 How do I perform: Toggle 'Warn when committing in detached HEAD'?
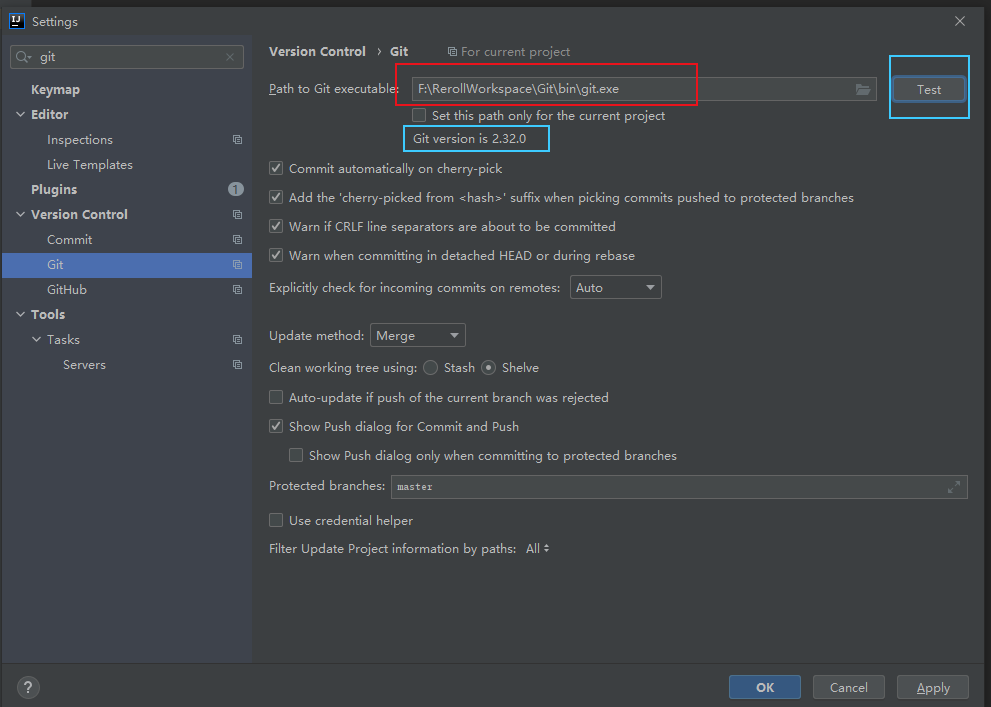276,255
